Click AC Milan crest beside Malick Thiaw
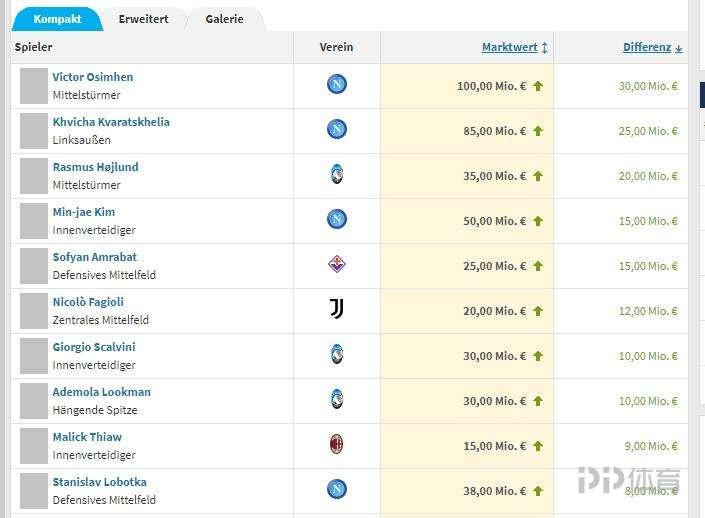Viewport: 705px width, 518px height. pyautogui.click(x=336, y=445)
